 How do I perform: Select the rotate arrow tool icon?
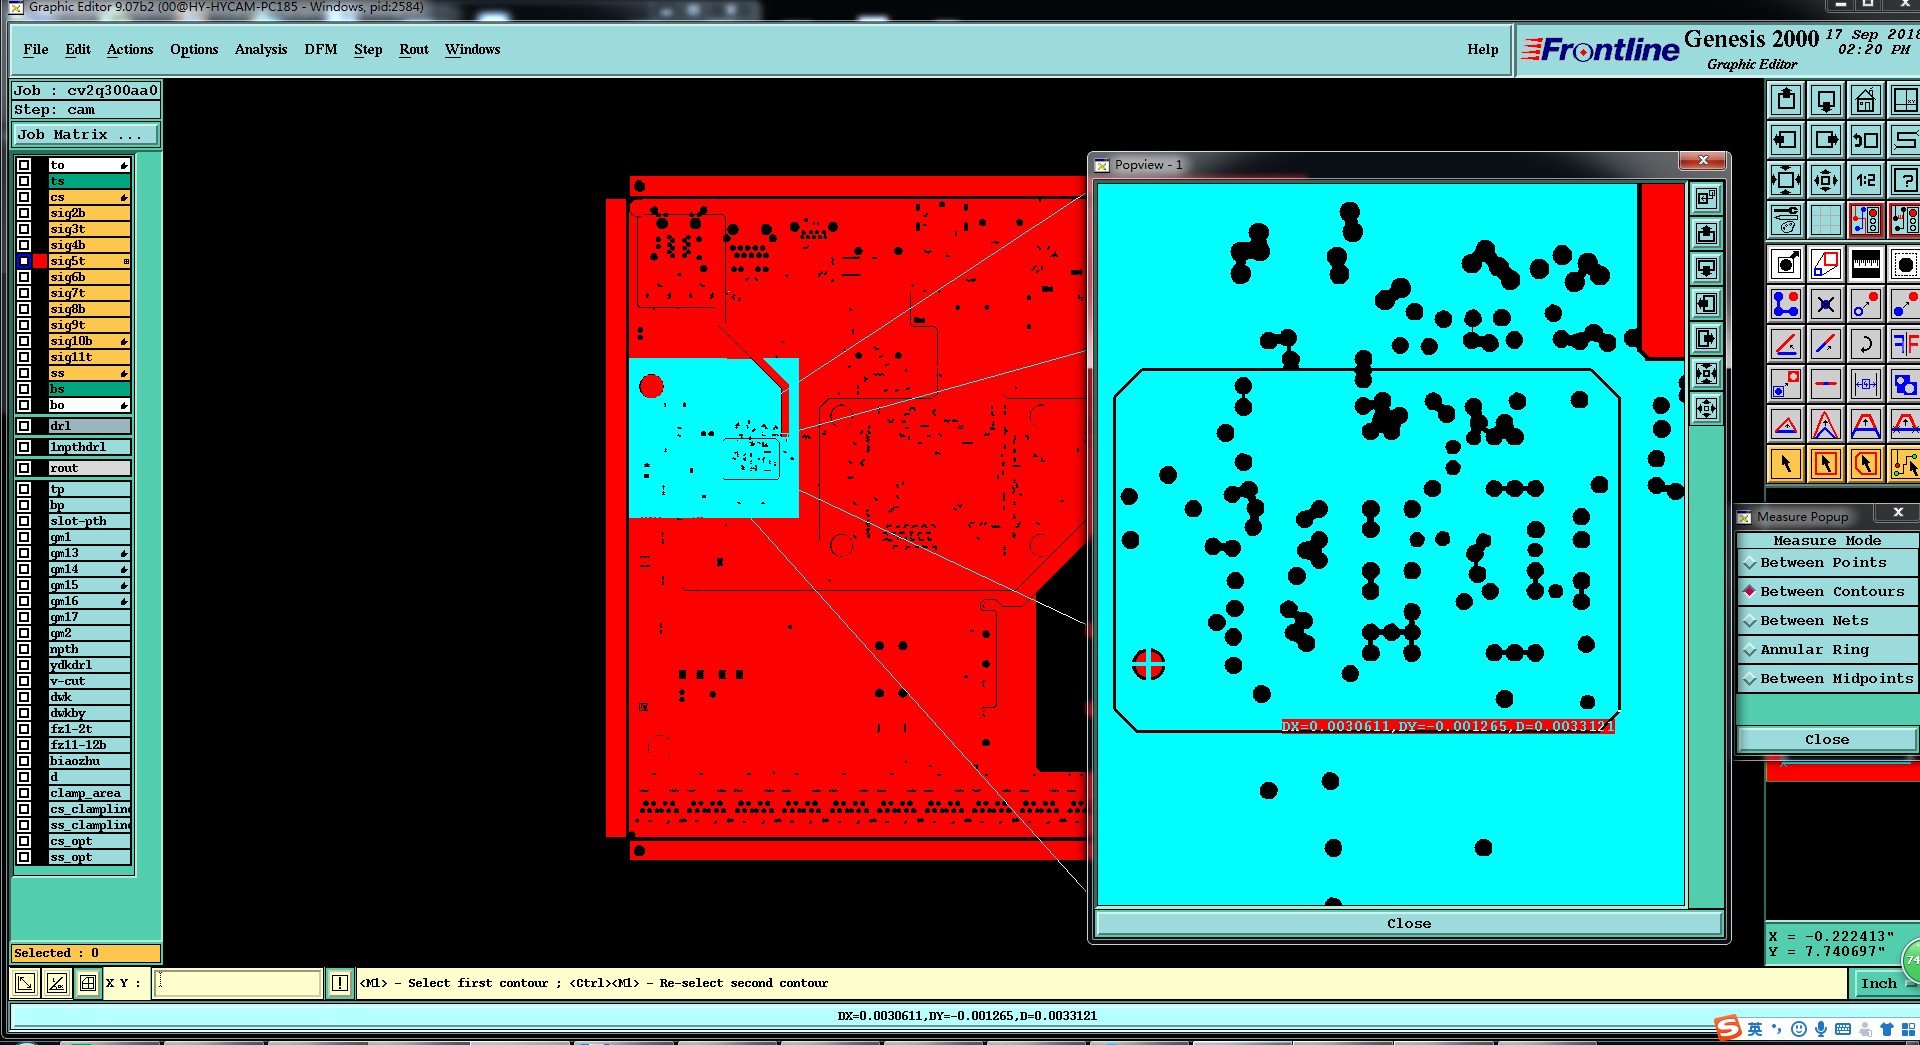coord(1865,344)
